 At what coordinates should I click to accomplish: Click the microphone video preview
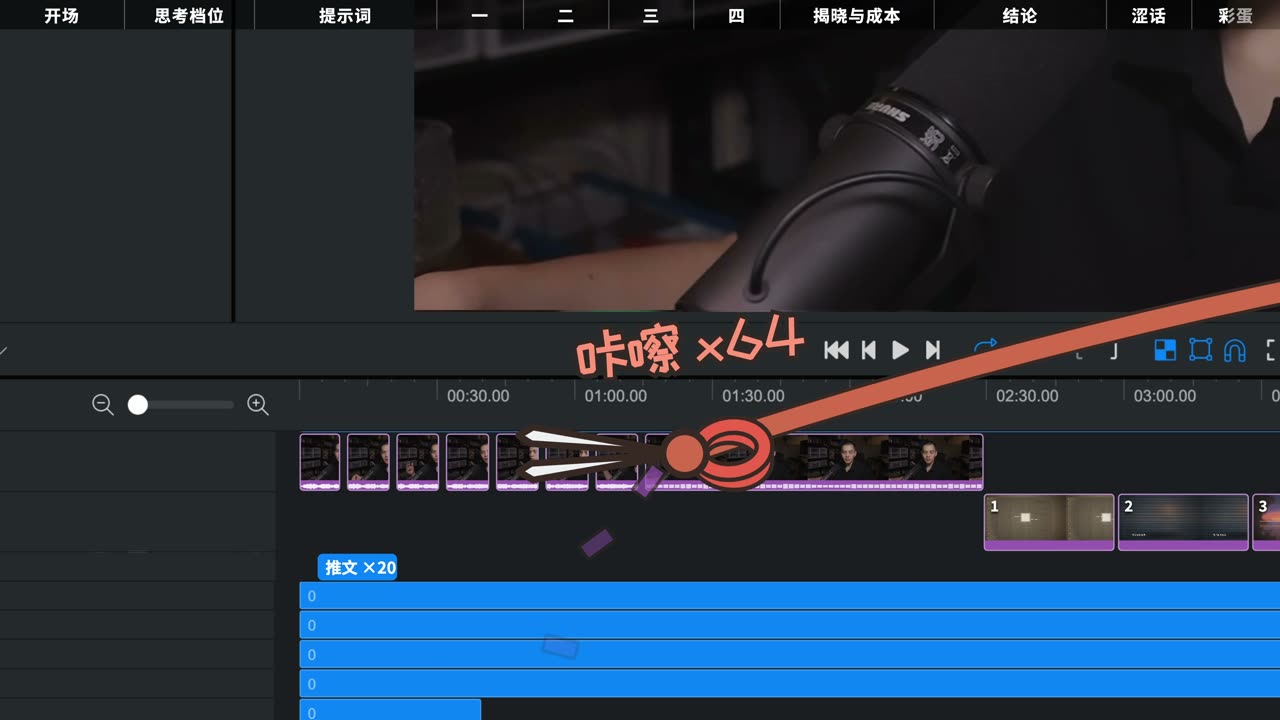[x=847, y=170]
